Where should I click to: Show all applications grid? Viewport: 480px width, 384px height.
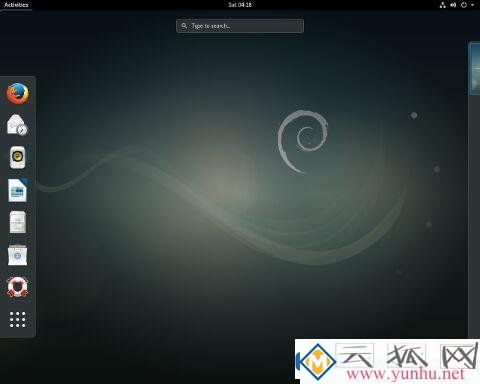pos(18,320)
